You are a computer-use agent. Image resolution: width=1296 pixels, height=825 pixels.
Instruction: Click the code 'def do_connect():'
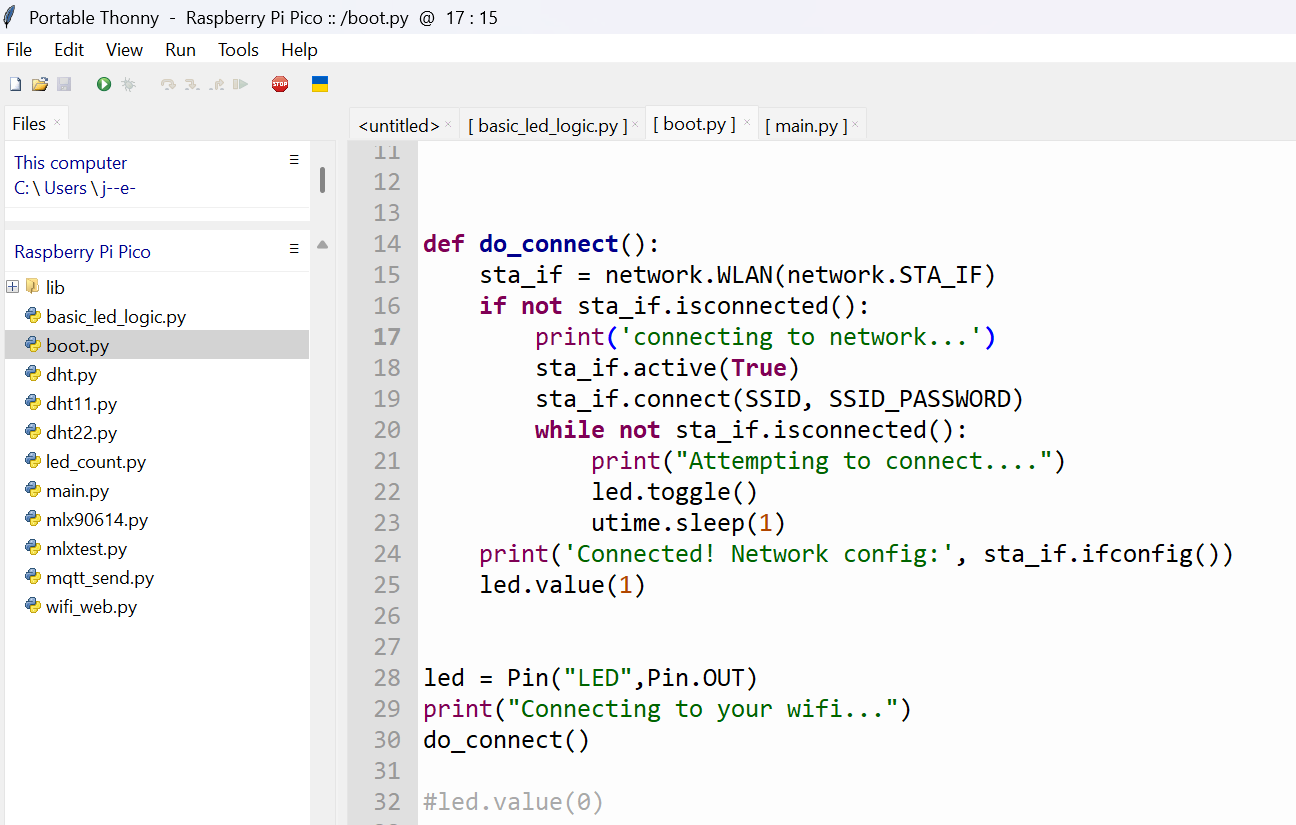[542, 244]
